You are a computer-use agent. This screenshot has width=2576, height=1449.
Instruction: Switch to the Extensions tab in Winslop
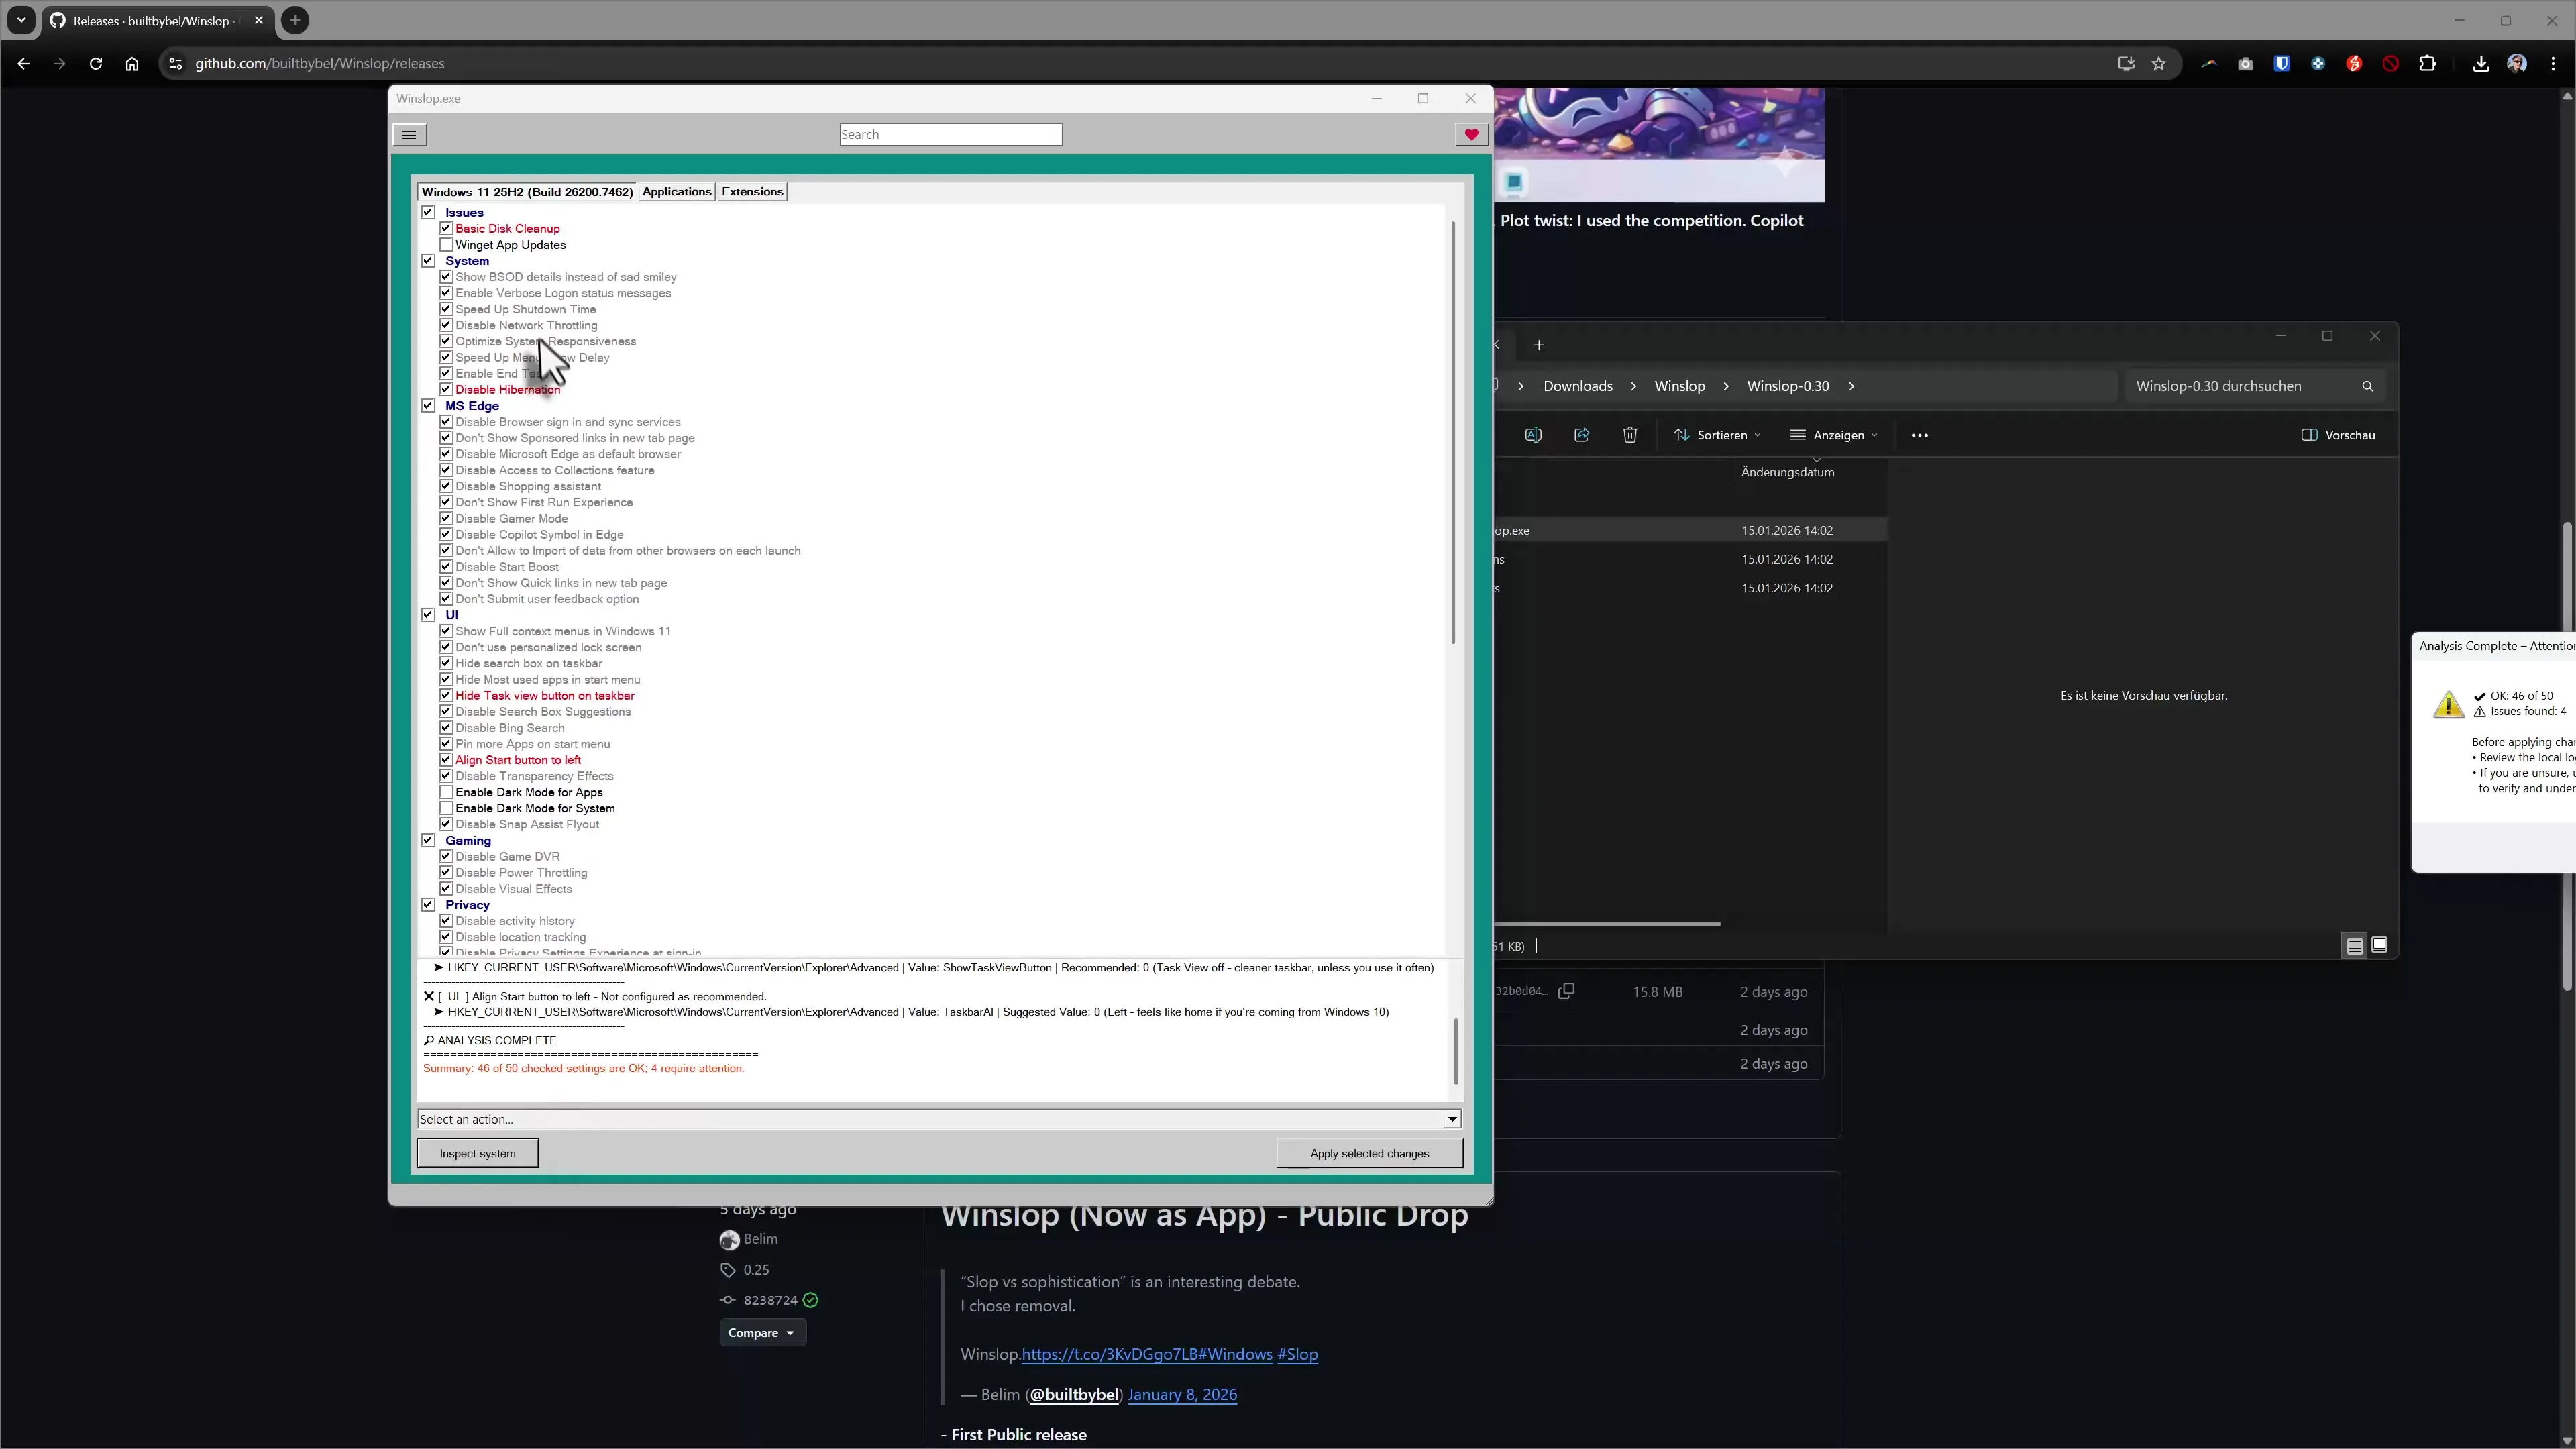[752, 191]
